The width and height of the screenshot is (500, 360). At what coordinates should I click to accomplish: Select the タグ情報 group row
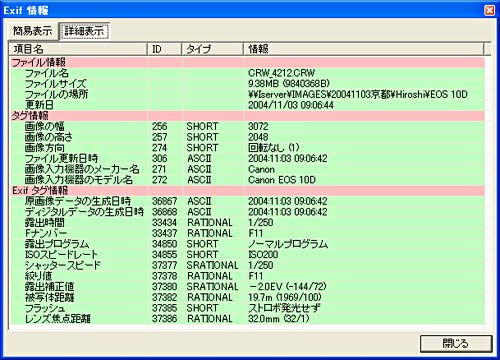[247, 116]
